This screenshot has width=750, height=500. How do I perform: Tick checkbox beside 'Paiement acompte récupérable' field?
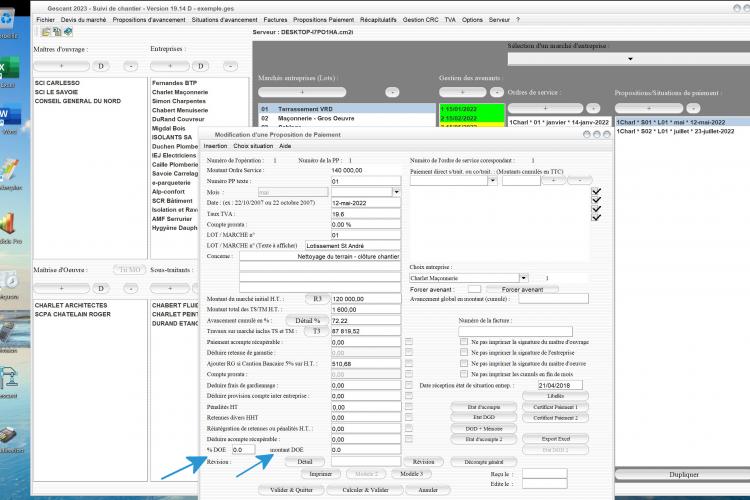[x=408, y=342]
